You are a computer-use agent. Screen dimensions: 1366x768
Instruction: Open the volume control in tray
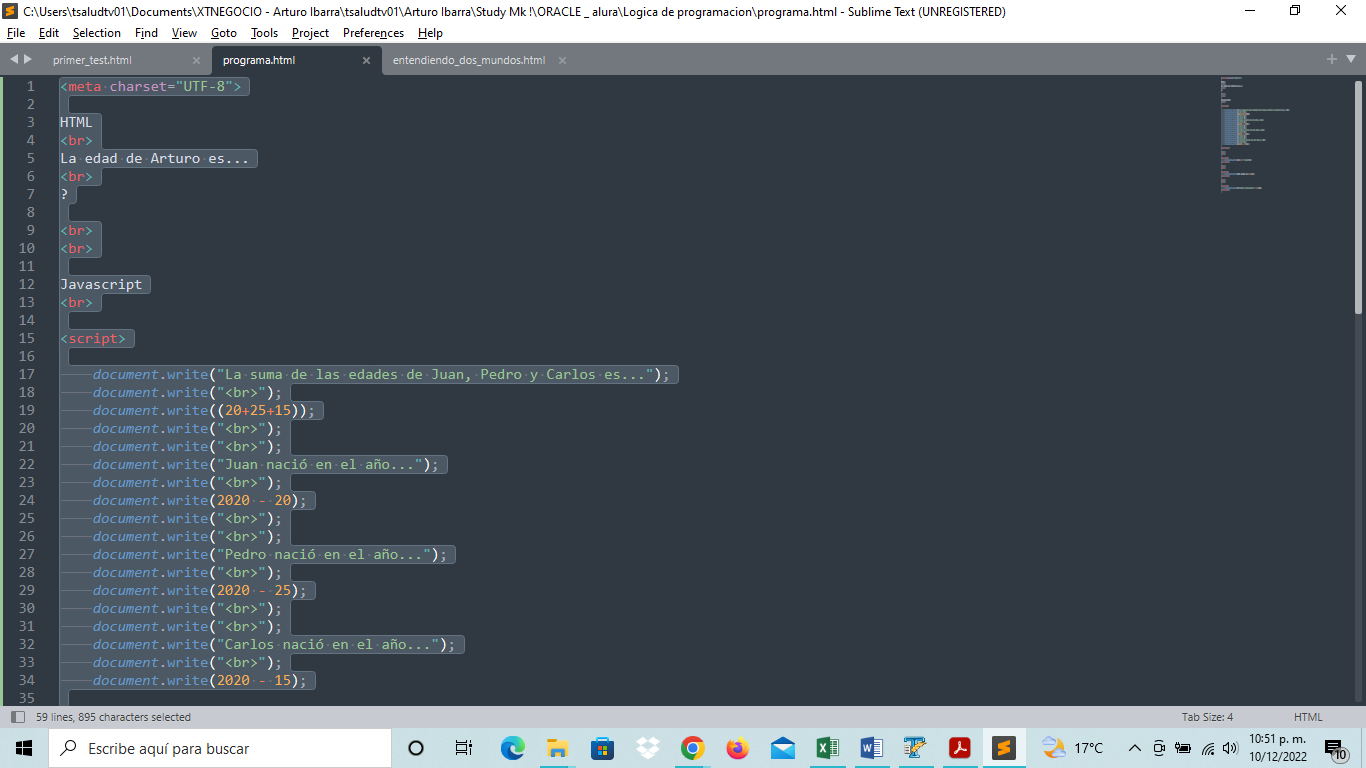tap(1230, 748)
